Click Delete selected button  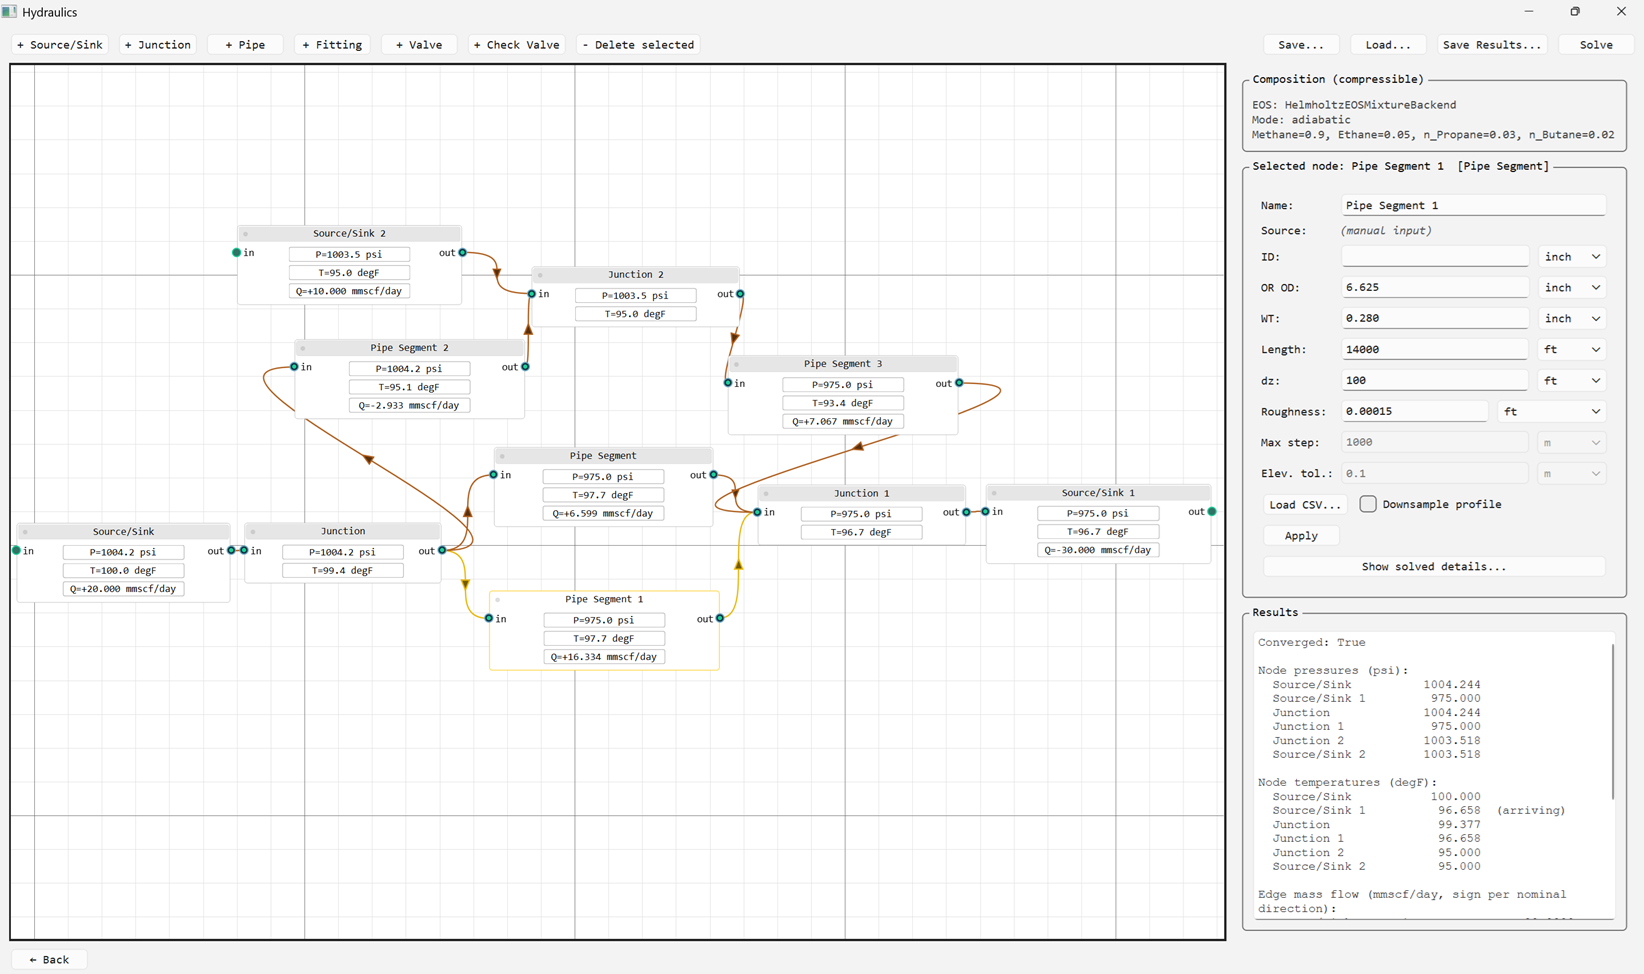click(638, 45)
